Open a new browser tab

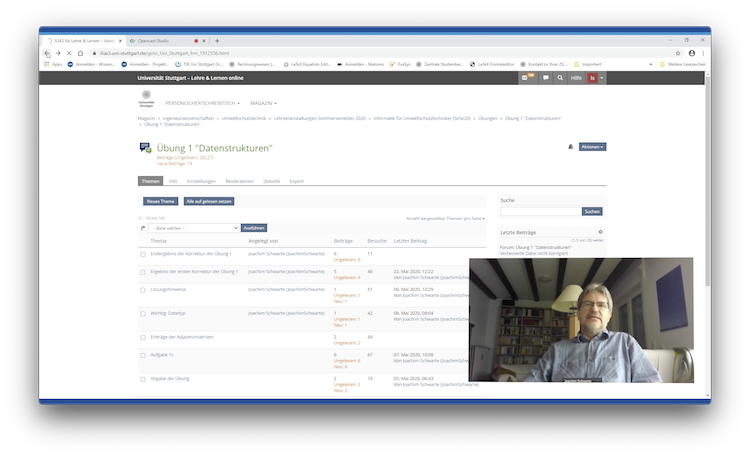(217, 41)
